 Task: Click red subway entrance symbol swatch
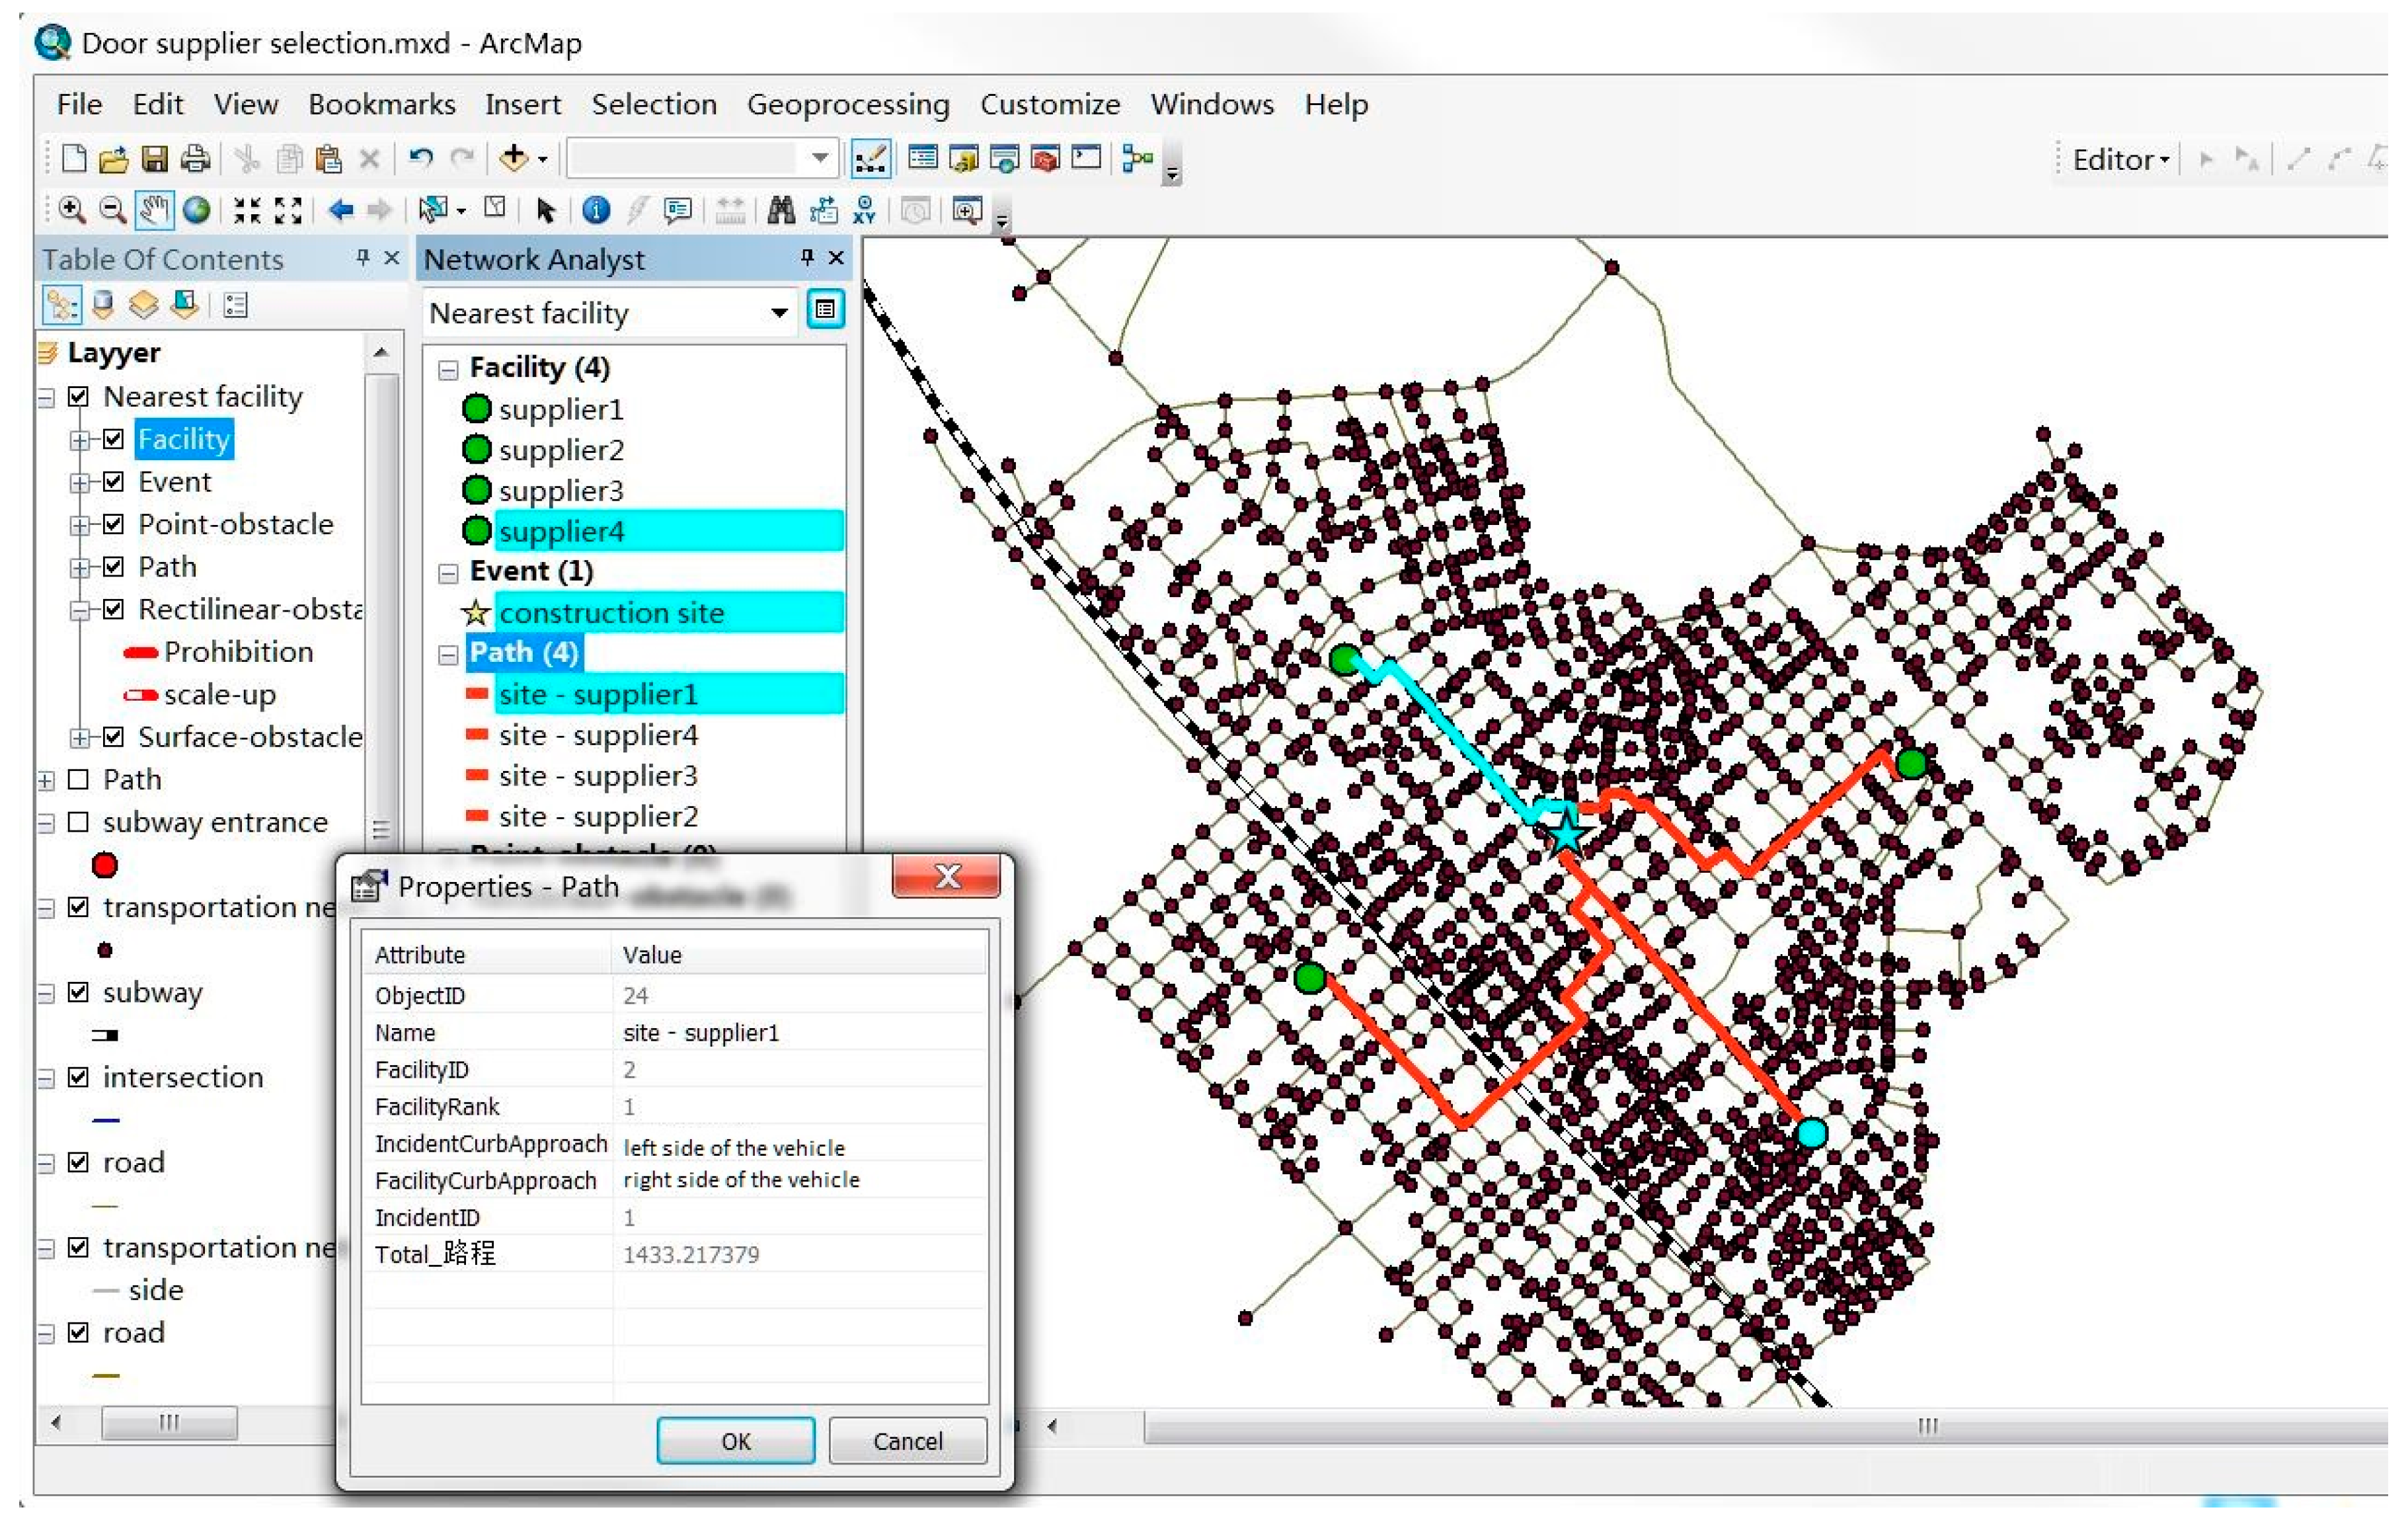click(105, 866)
